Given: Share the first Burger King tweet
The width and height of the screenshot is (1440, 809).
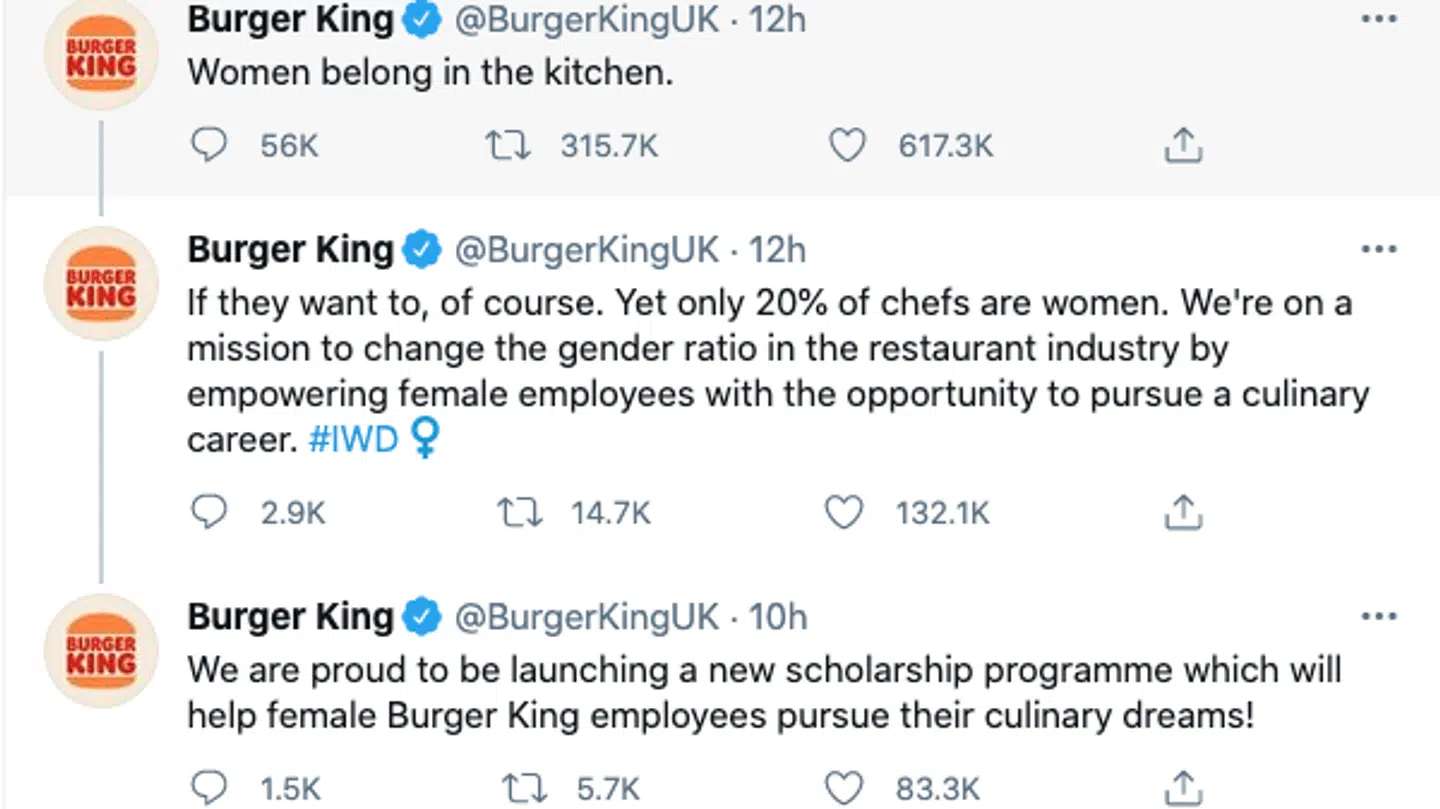Looking at the screenshot, I should coord(1182,146).
